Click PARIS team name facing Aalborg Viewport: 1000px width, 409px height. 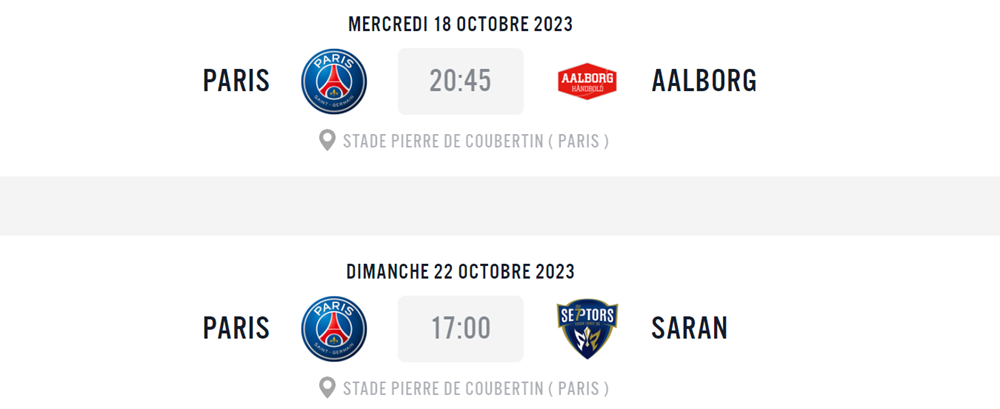237,81
